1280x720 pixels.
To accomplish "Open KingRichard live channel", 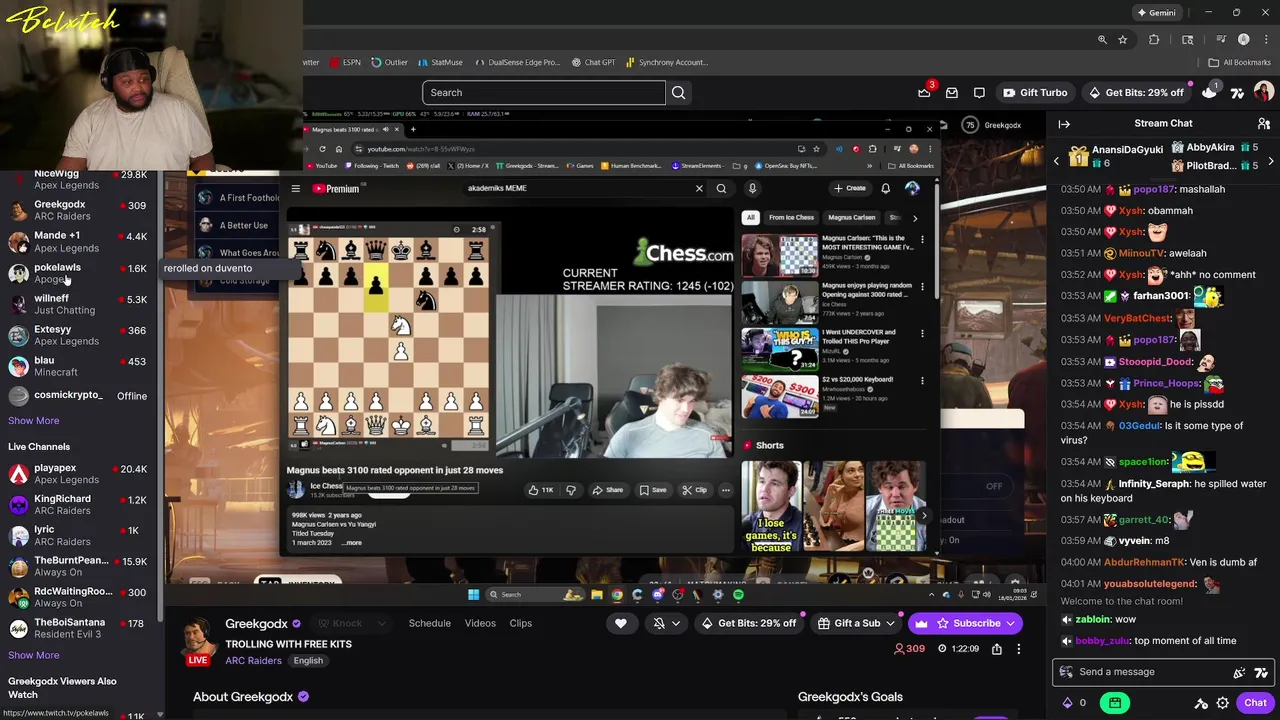I will (78, 504).
